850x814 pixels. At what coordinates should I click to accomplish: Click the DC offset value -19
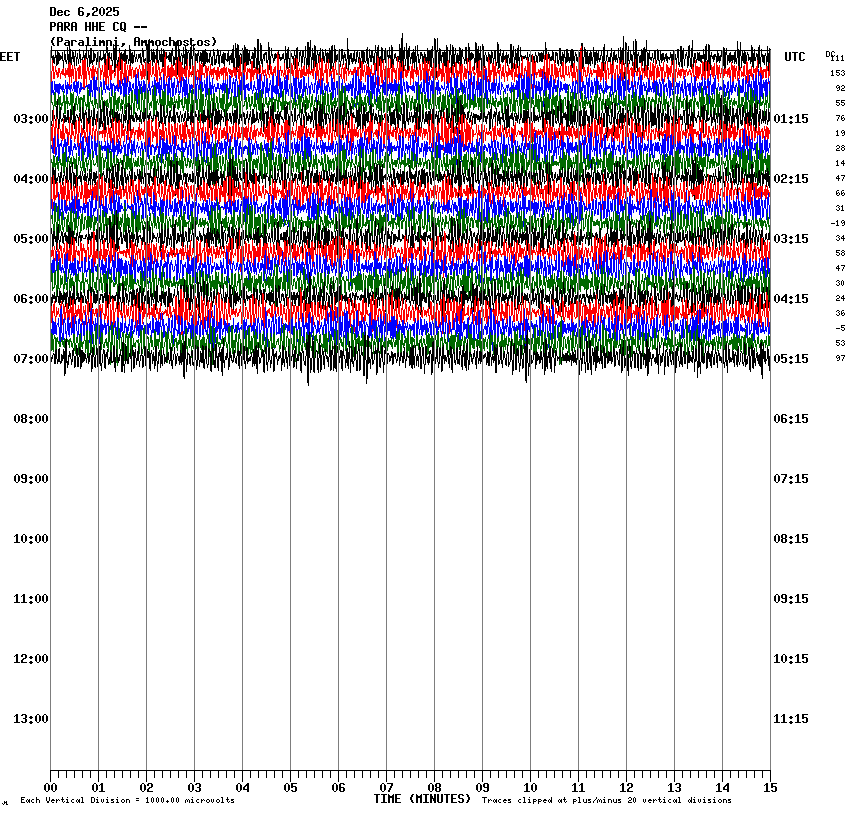[x=837, y=223]
